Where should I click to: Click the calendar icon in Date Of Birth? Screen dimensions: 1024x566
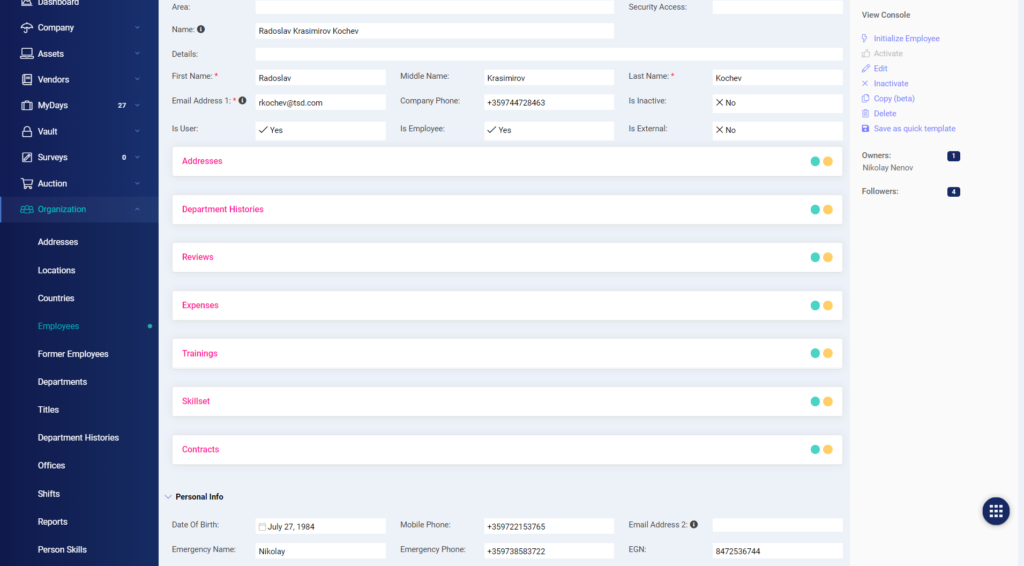tap(262, 526)
